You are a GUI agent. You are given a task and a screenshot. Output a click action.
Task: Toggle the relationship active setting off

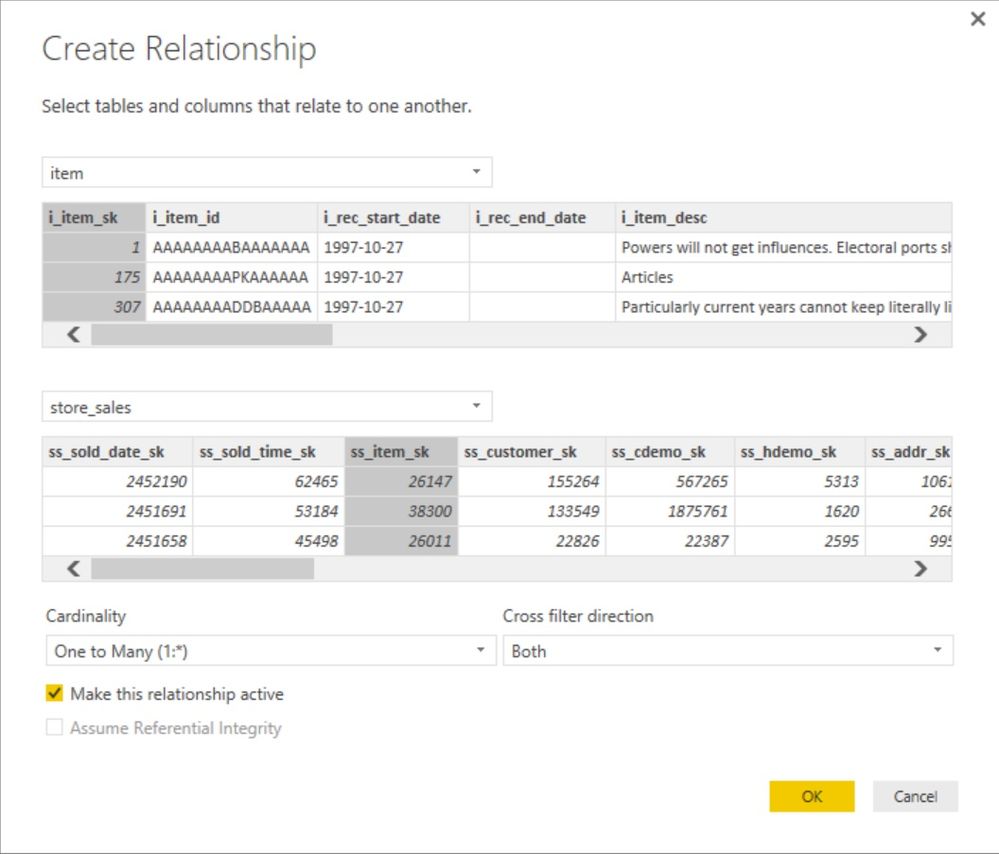55,693
